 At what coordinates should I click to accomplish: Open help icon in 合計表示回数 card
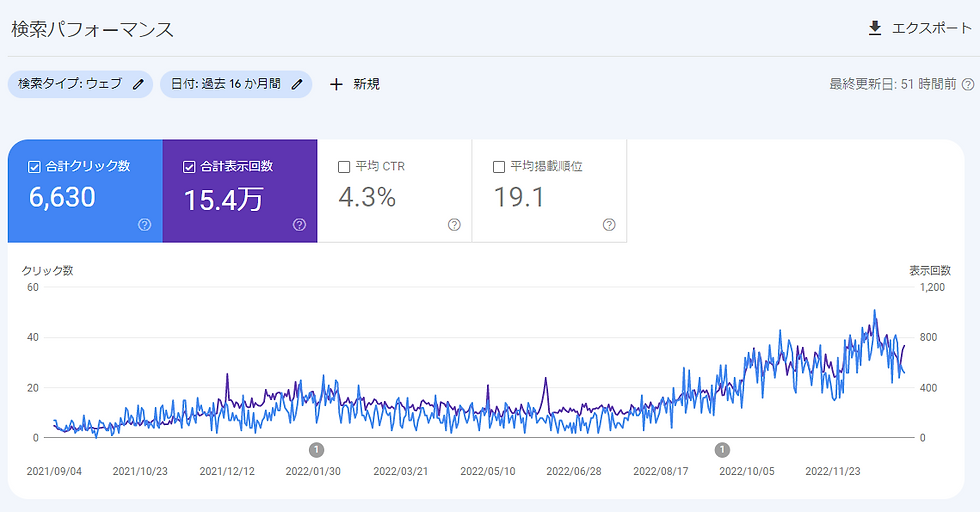299,224
